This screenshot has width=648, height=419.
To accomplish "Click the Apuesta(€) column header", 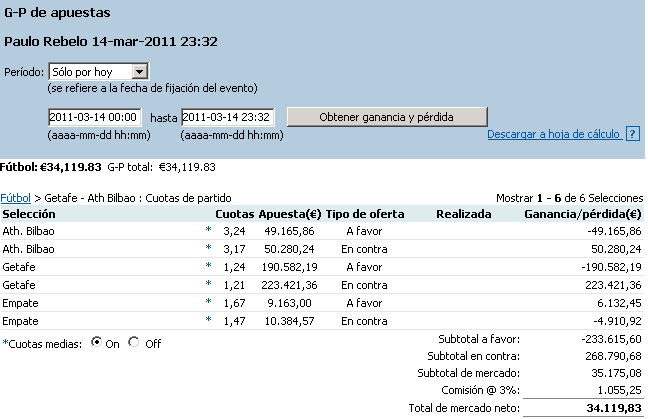I will 290,214.
